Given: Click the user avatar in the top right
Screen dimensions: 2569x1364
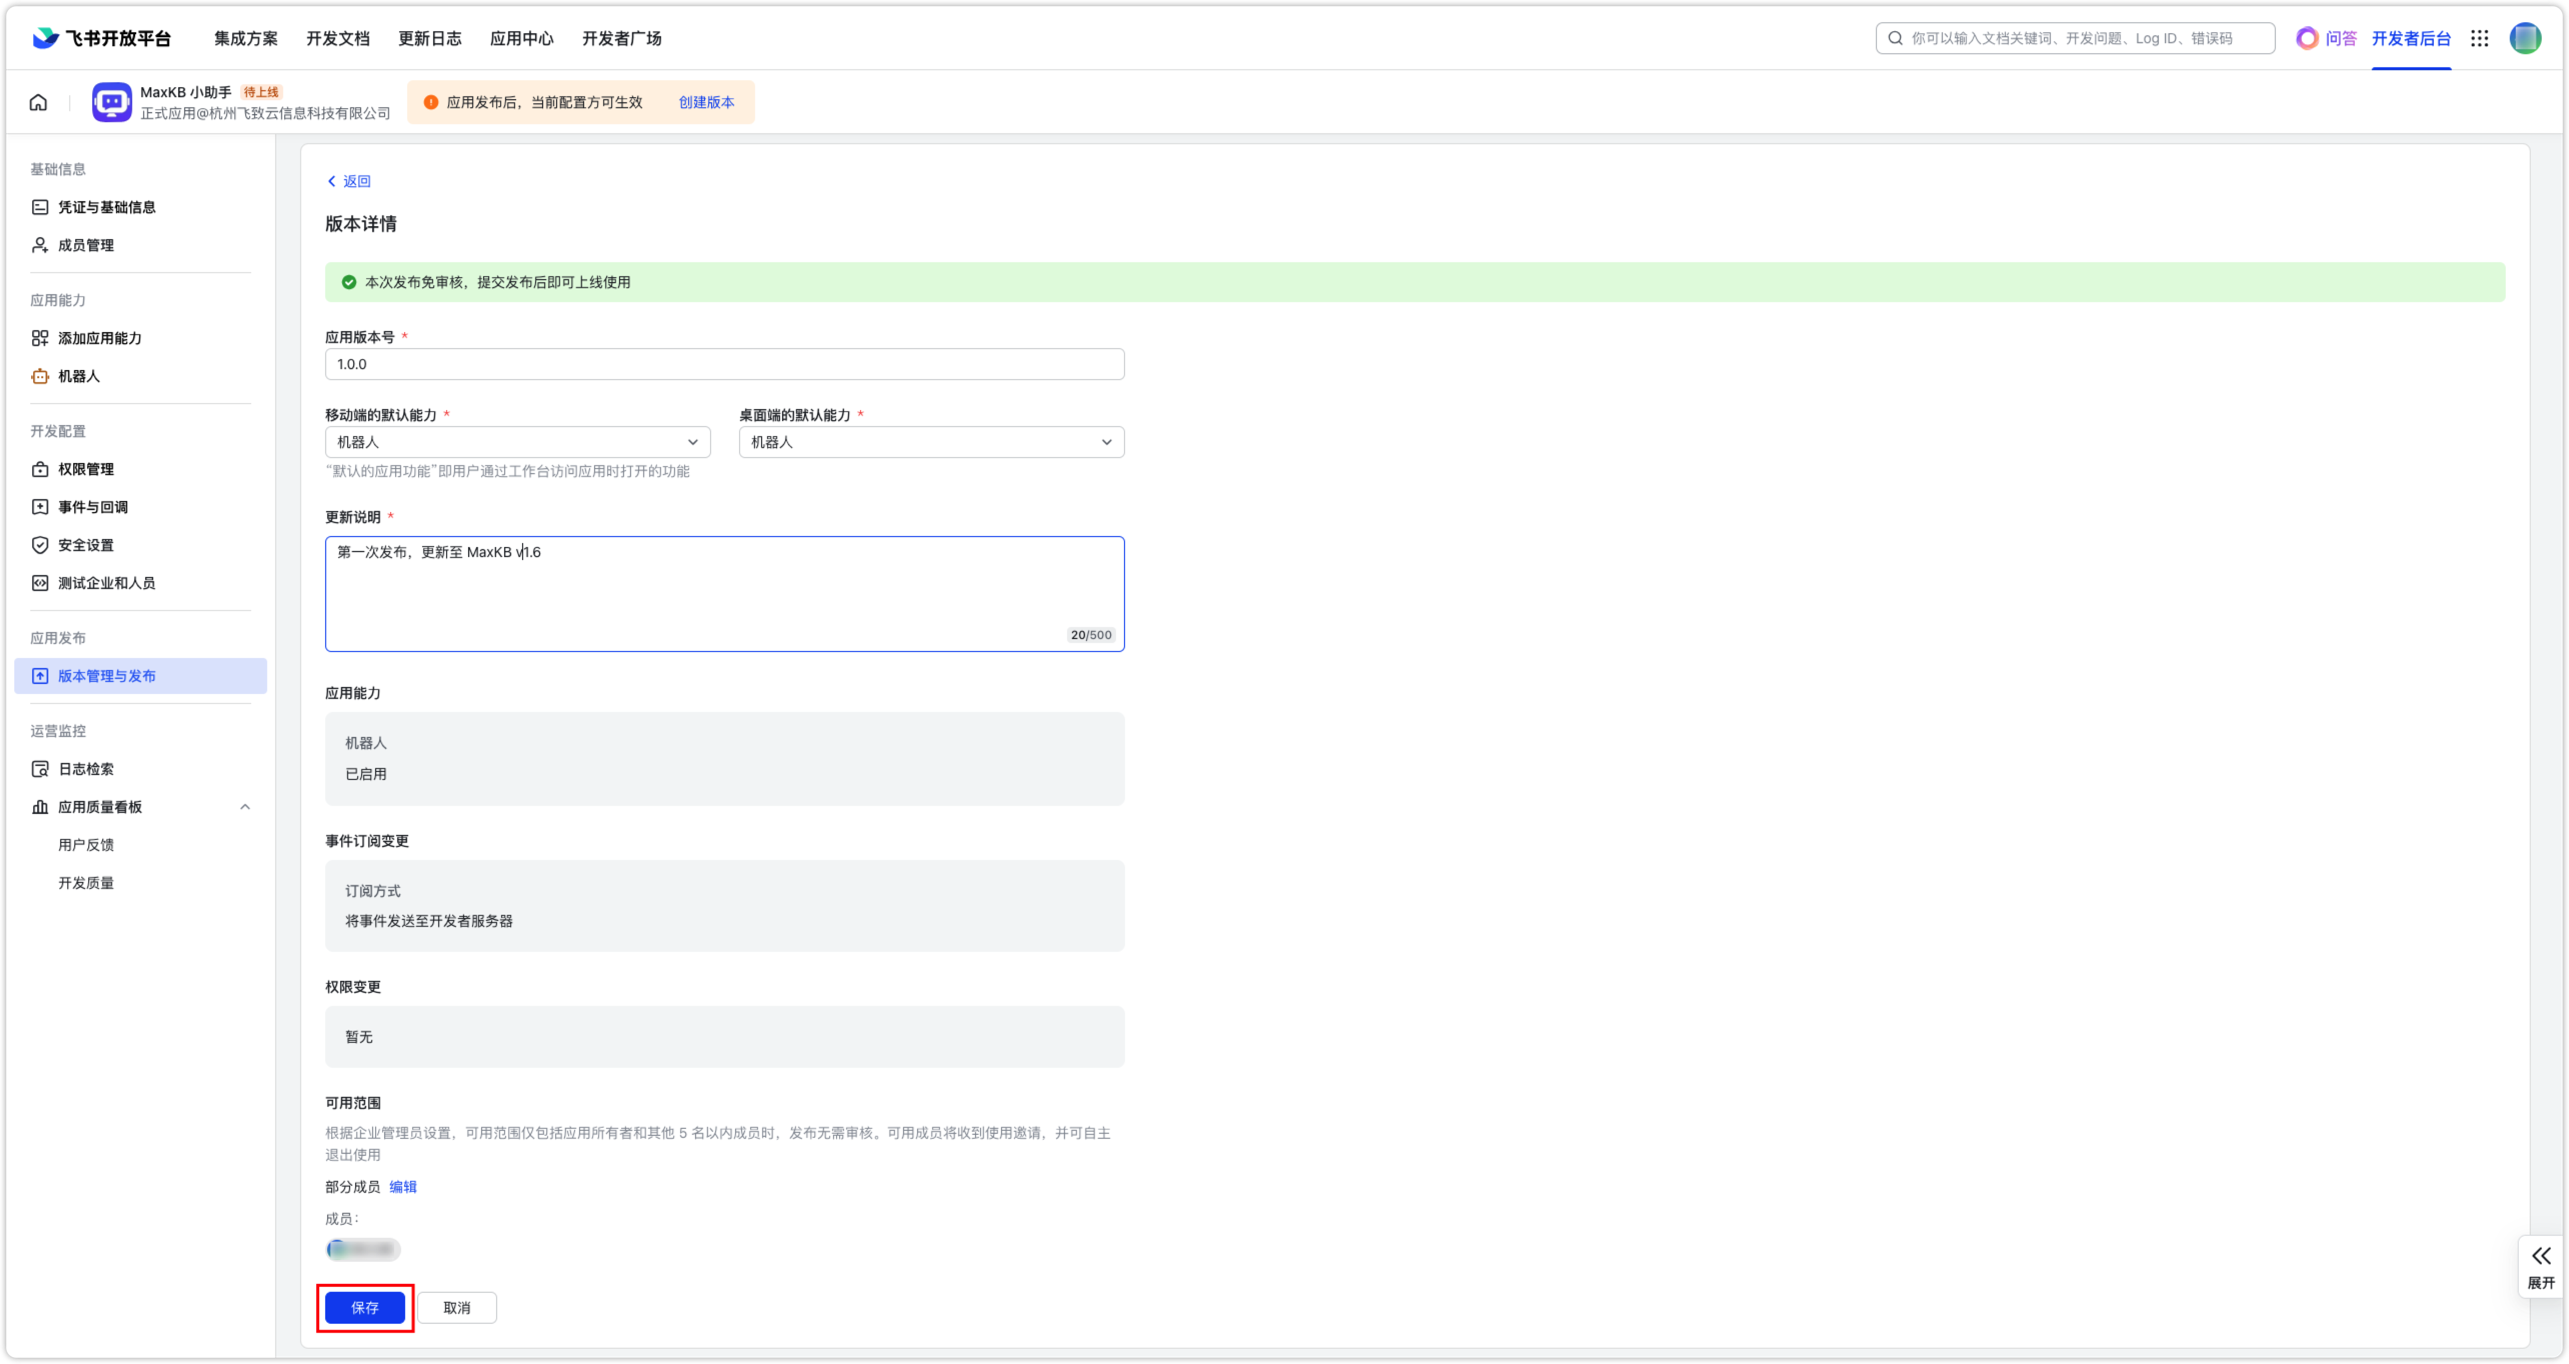Looking at the screenshot, I should click(2524, 38).
